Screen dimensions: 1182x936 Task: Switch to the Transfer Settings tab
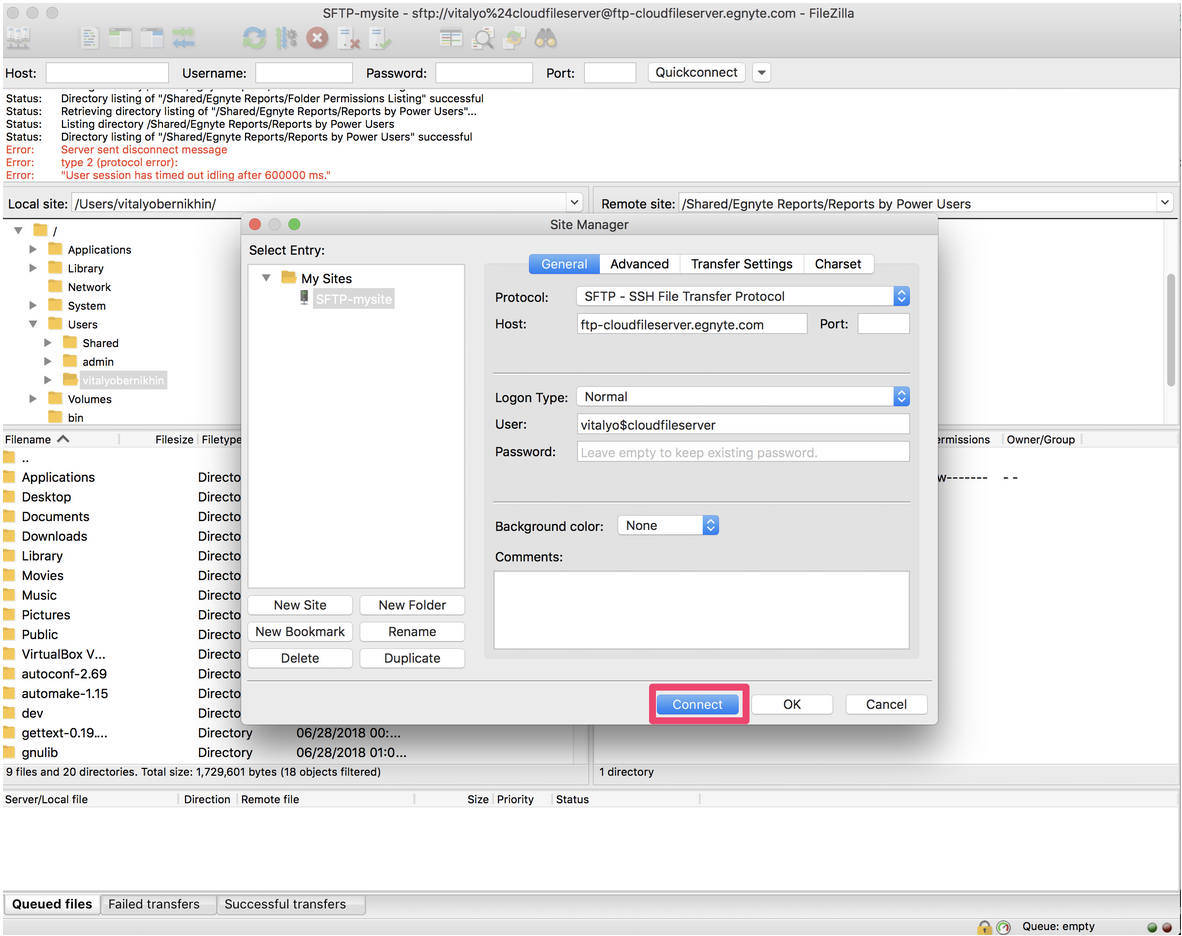pos(742,264)
